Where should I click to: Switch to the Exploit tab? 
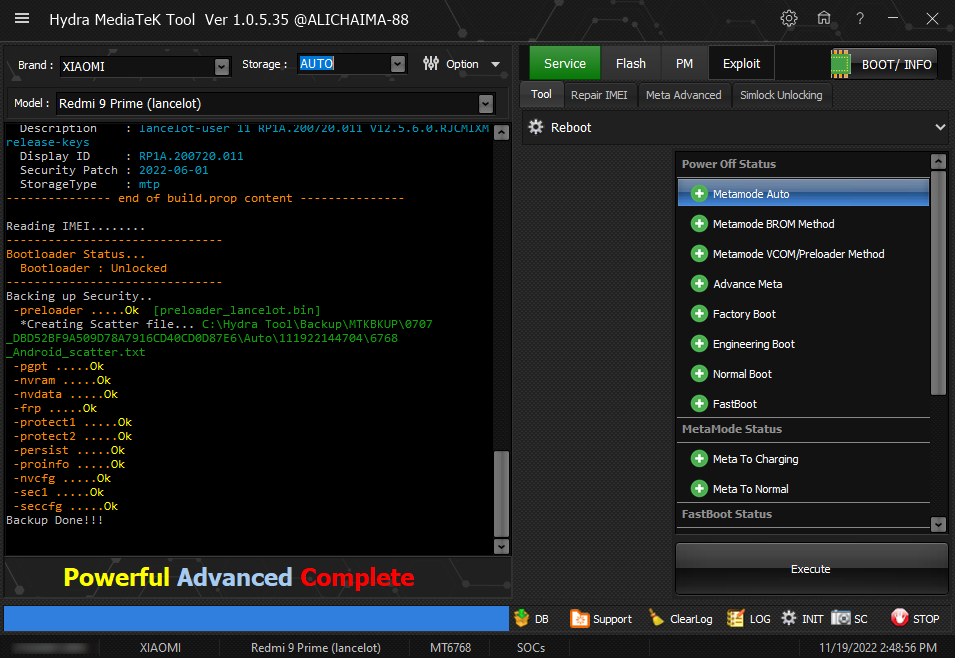click(741, 63)
